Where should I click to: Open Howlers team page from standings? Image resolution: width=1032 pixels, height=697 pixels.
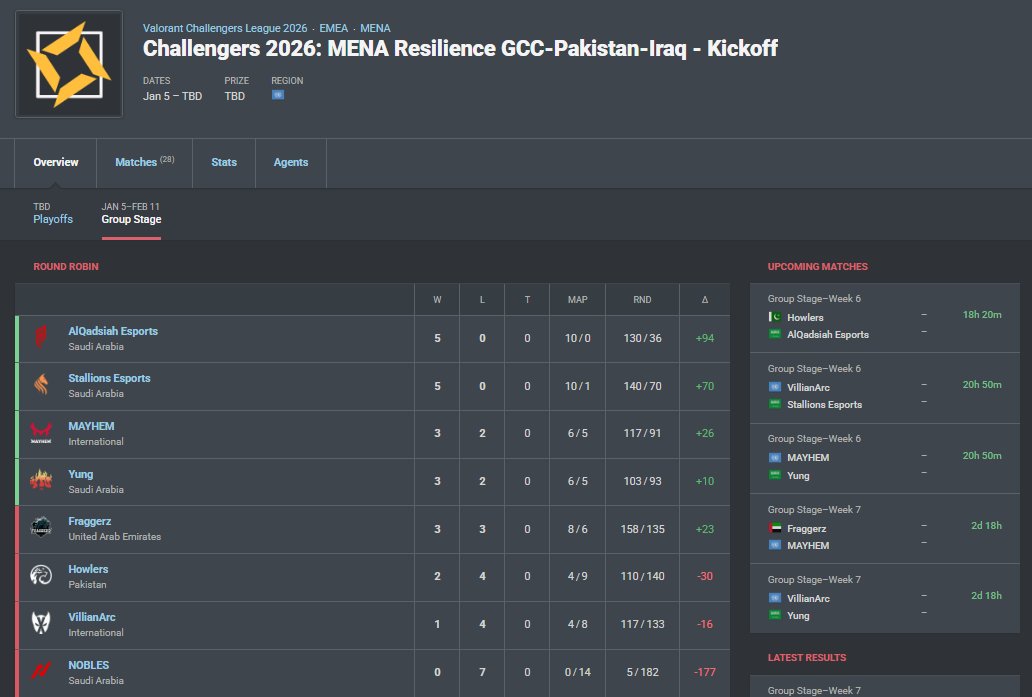tap(88, 569)
